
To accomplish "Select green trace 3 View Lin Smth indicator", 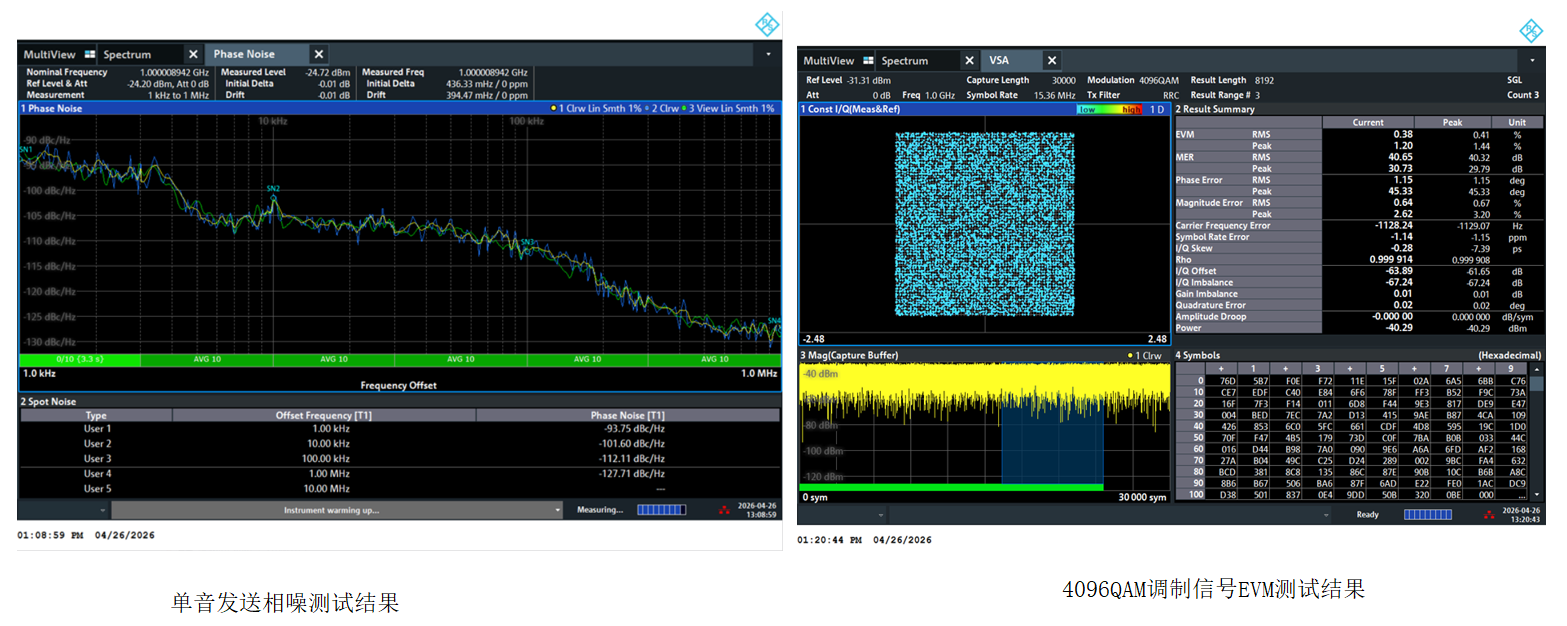I will (x=728, y=108).
